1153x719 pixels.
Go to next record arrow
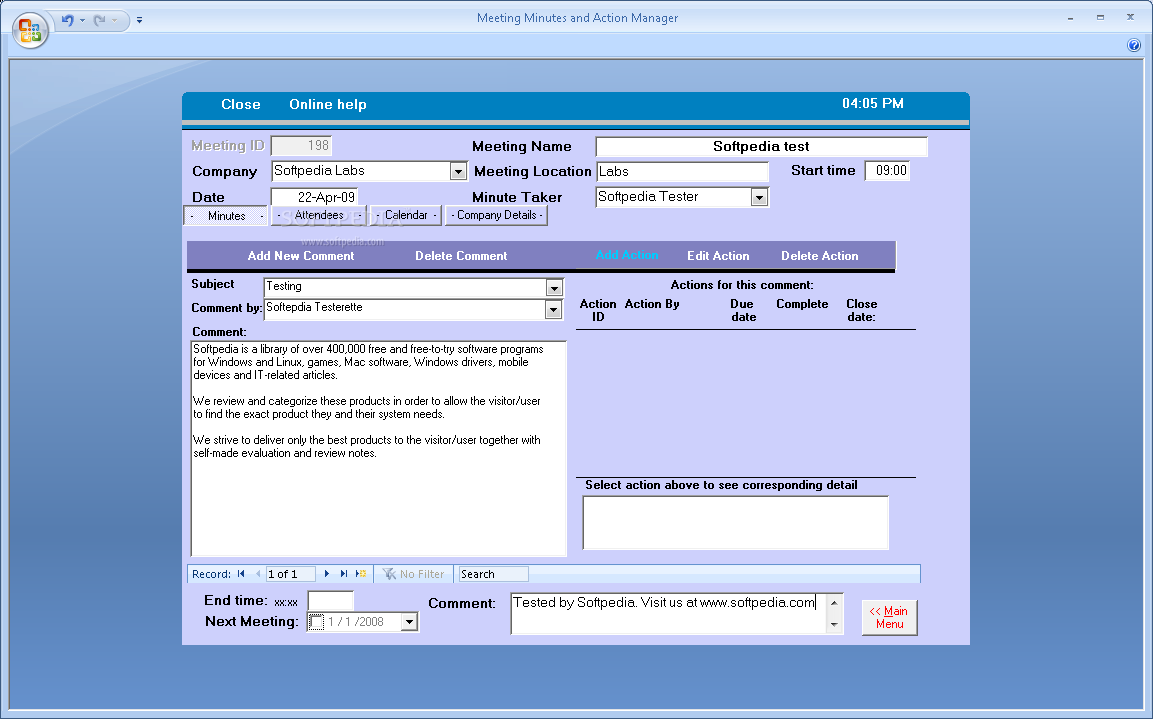click(326, 574)
